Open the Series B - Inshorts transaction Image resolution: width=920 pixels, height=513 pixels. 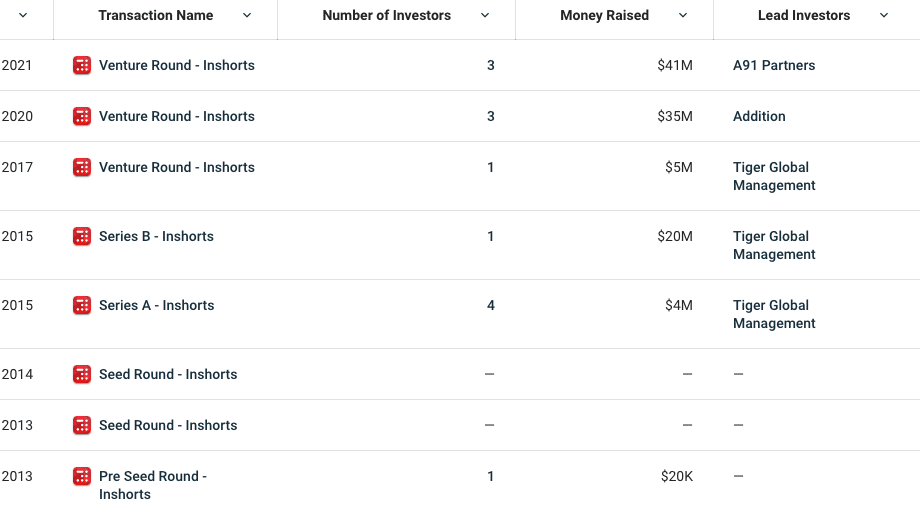pyautogui.click(x=156, y=237)
